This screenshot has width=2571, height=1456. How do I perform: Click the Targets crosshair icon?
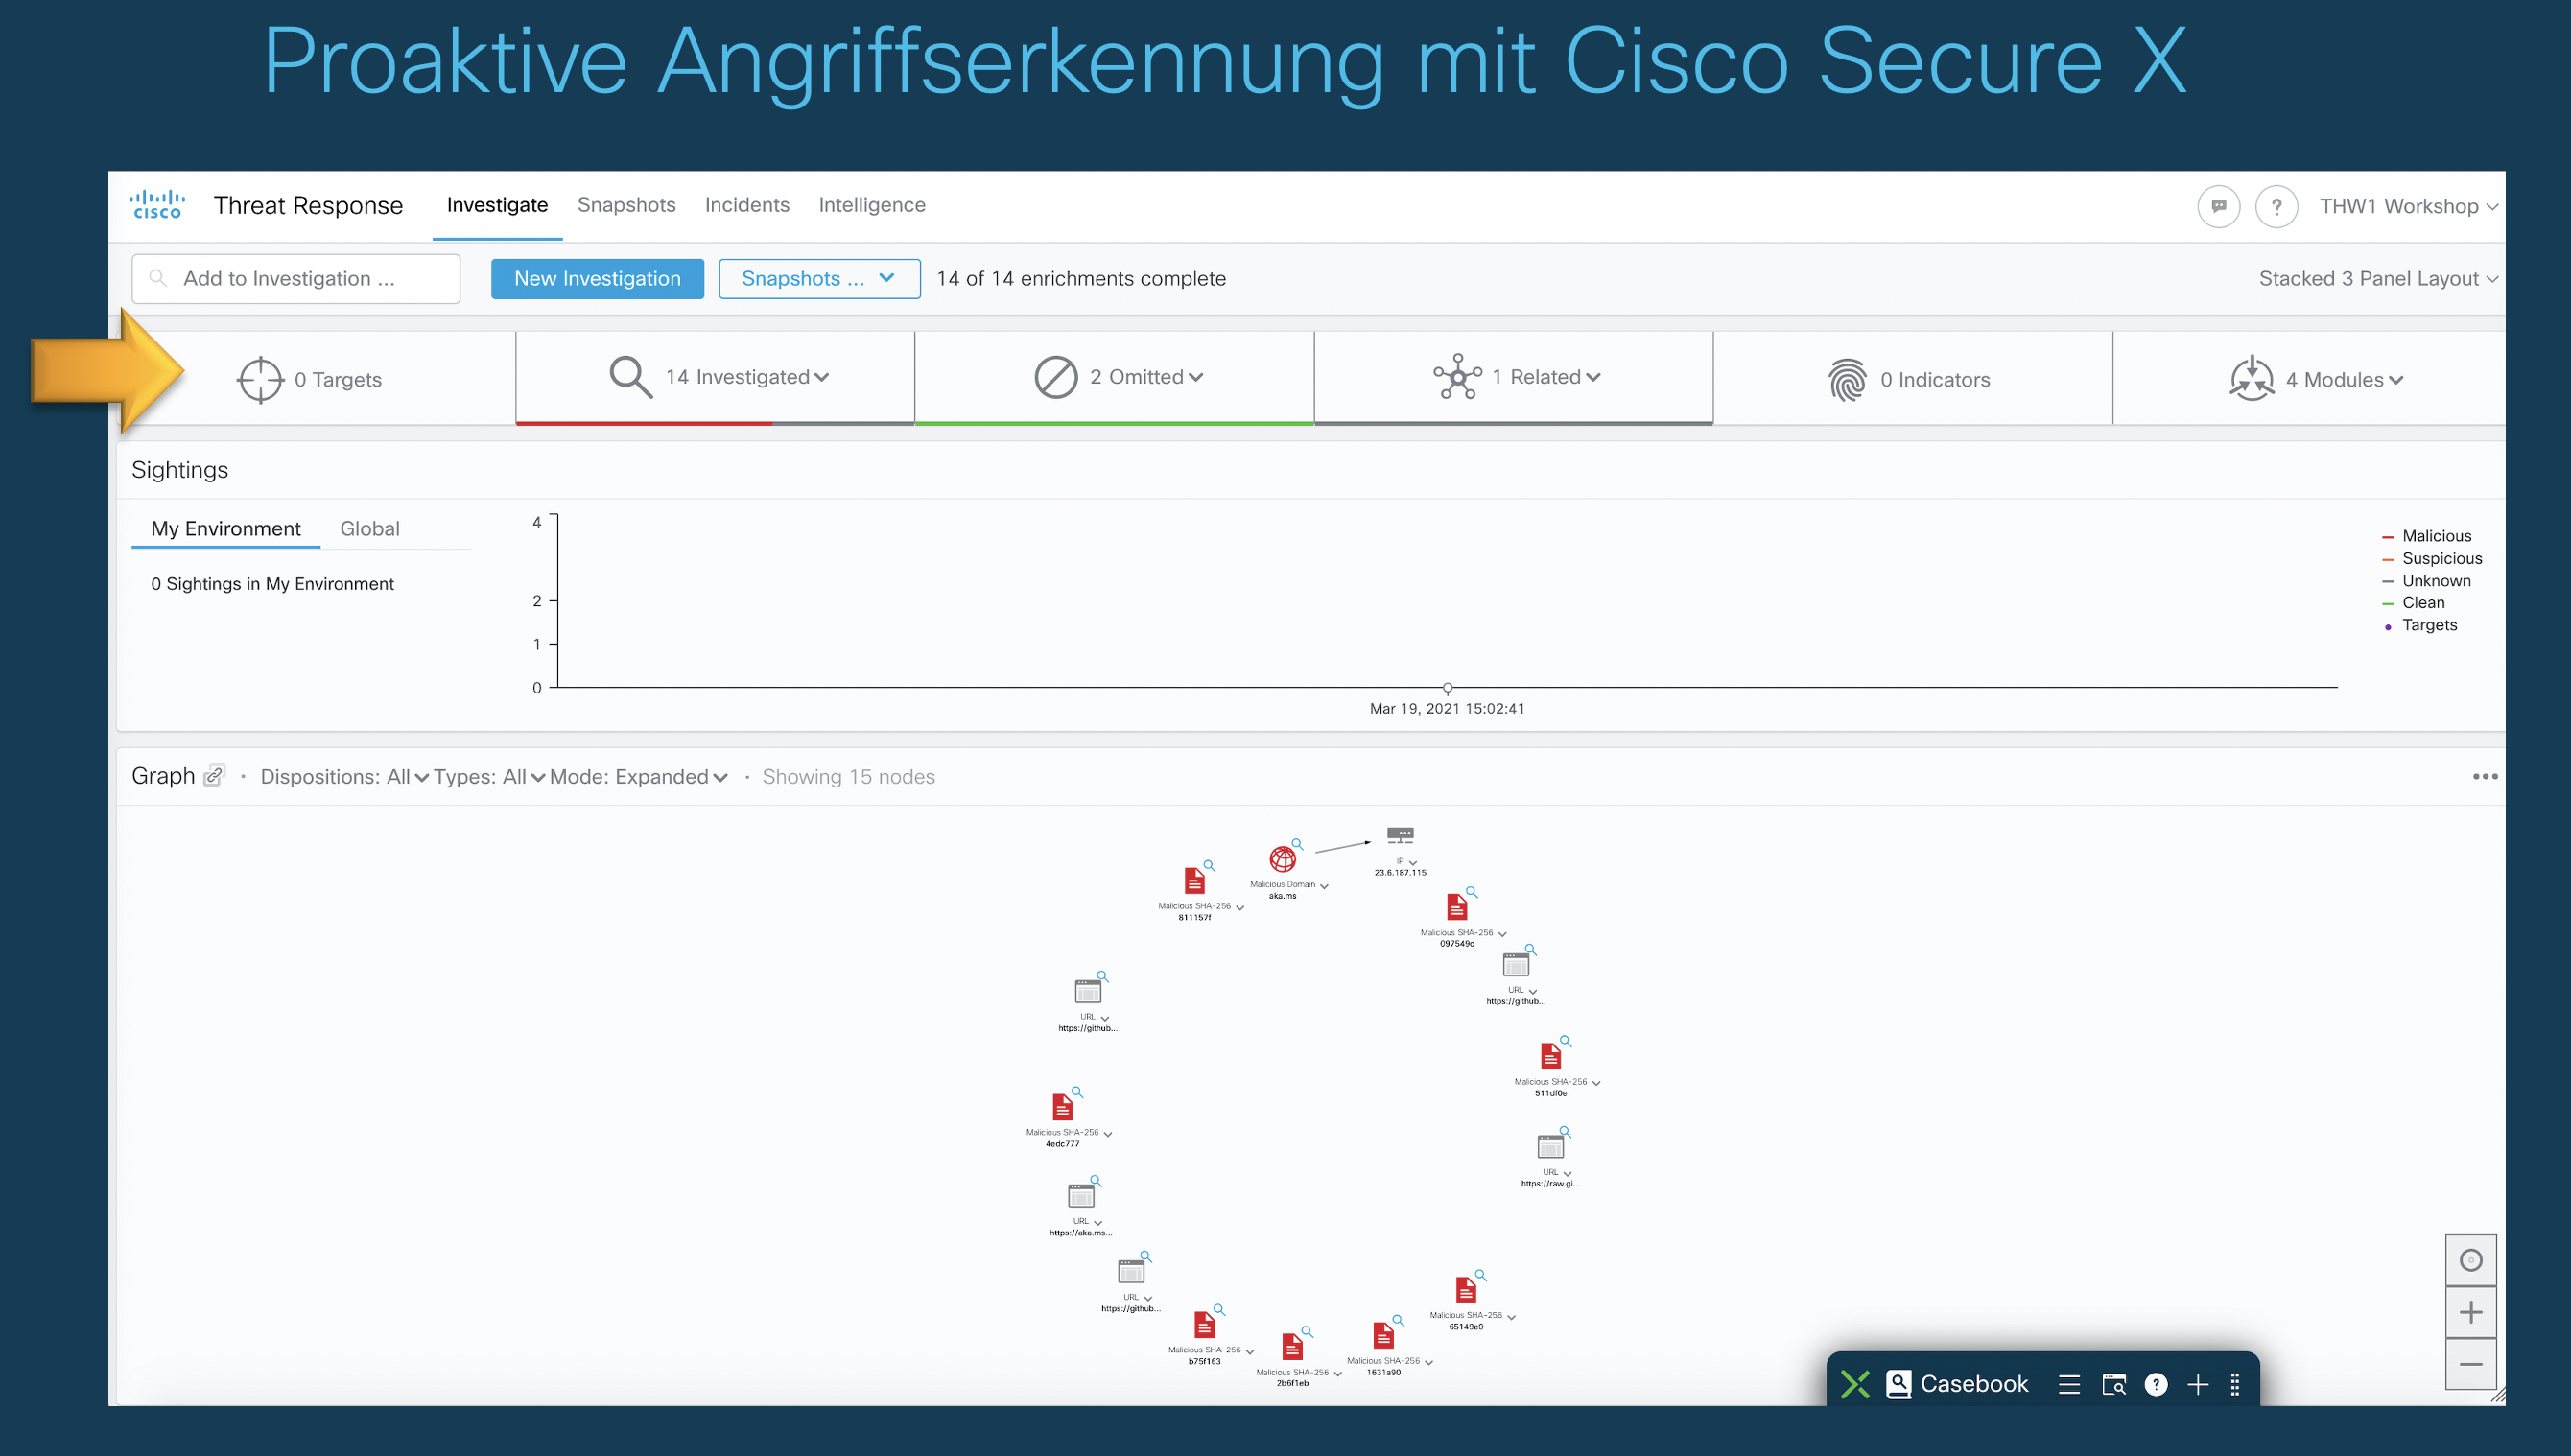[260, 379]
